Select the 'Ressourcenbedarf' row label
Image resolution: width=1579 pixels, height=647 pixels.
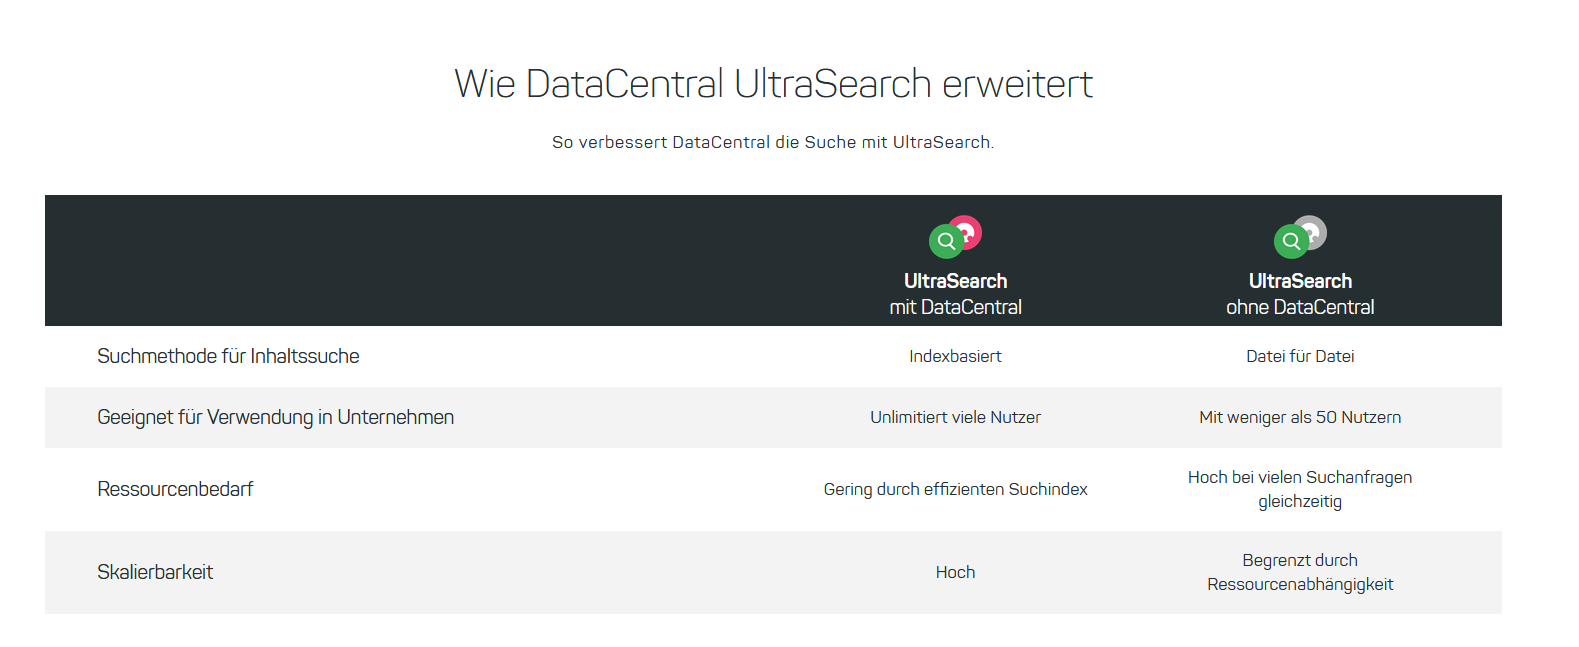pos(175,489)
